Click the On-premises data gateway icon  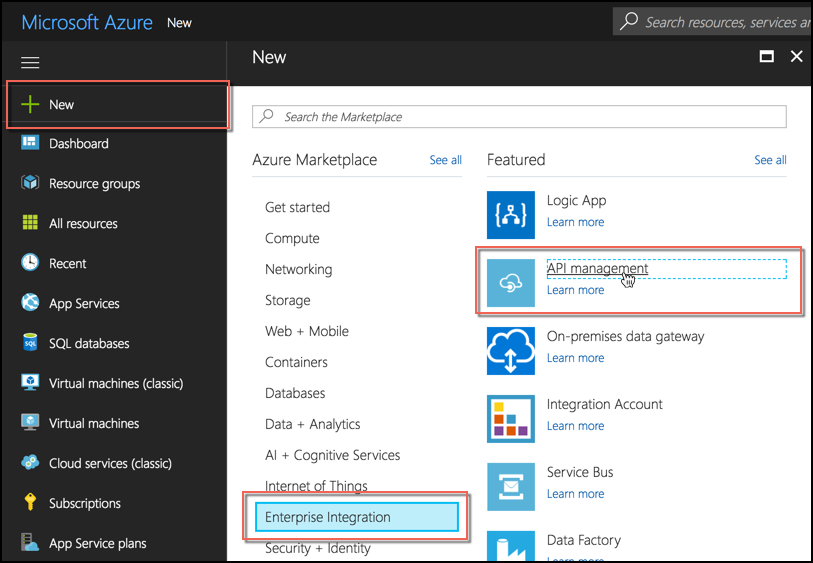(x=511, y=351)
